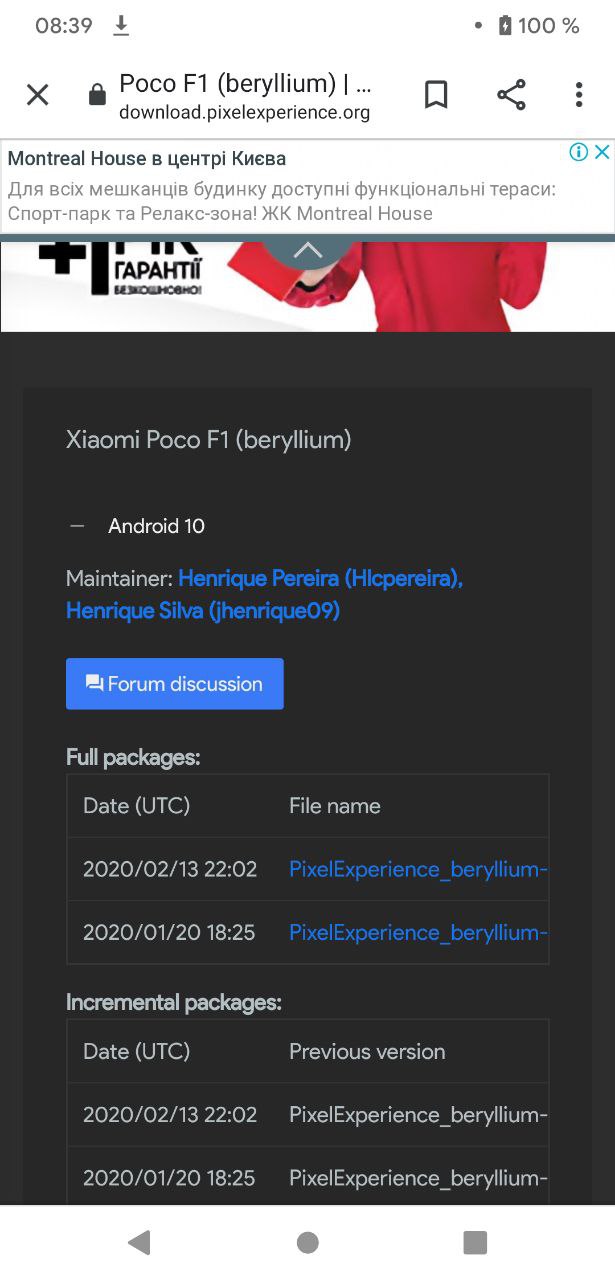The height and width of the screenshot is (1280, 615).
Task: Tap the bookmark icon in toolbar
Action: (x=436, y=95)
